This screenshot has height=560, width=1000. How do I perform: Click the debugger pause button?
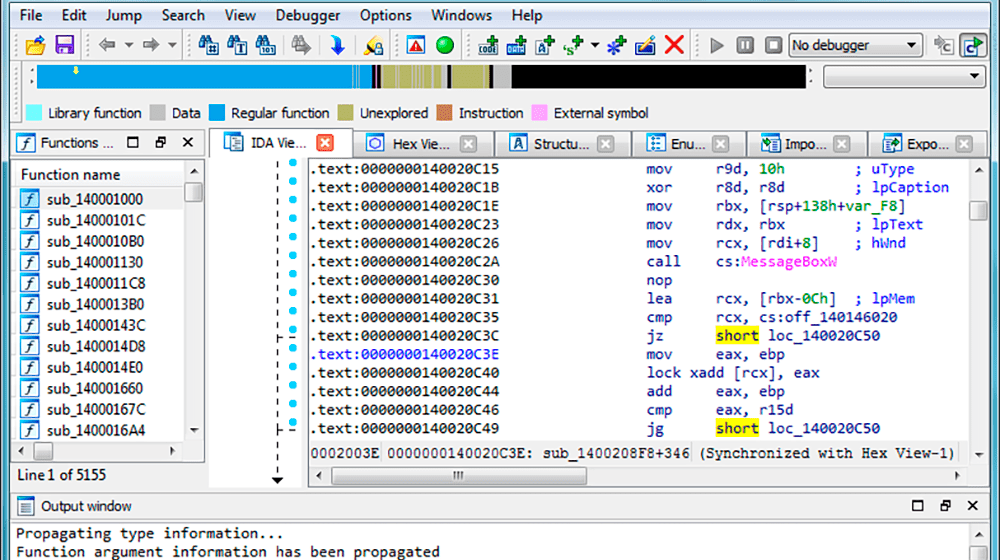click(745, 45)
